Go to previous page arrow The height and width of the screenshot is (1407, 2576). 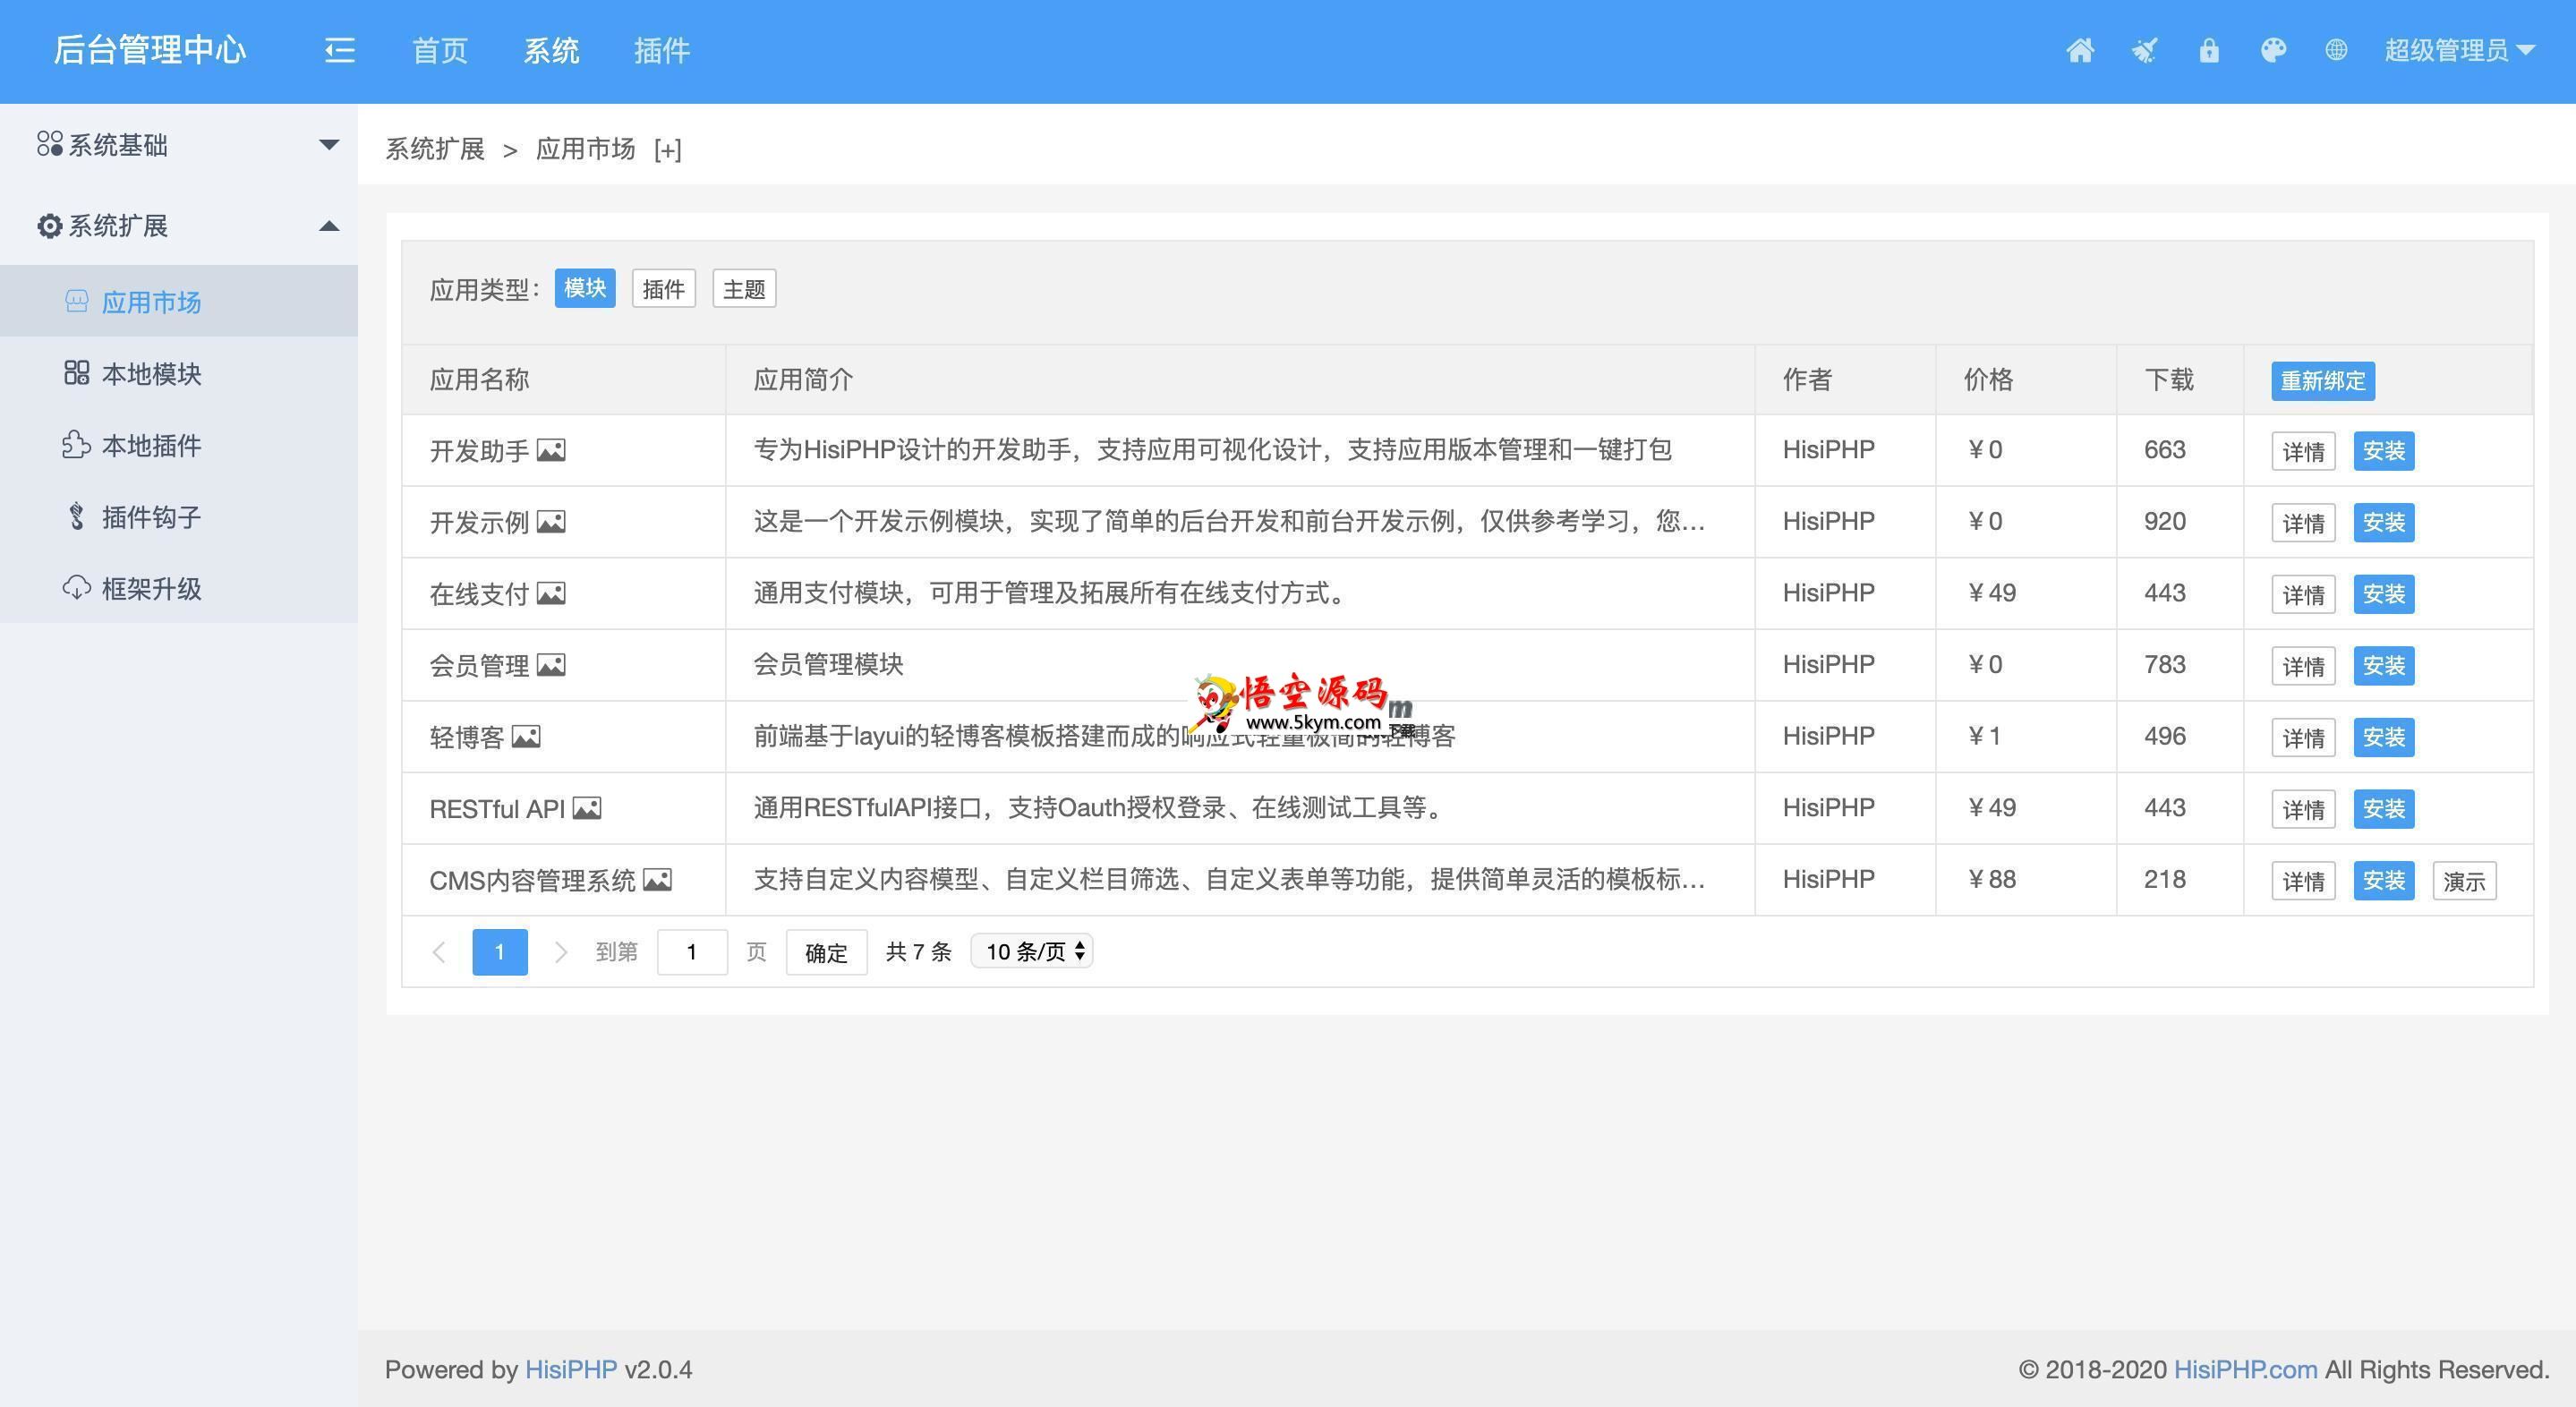(439, 952)
